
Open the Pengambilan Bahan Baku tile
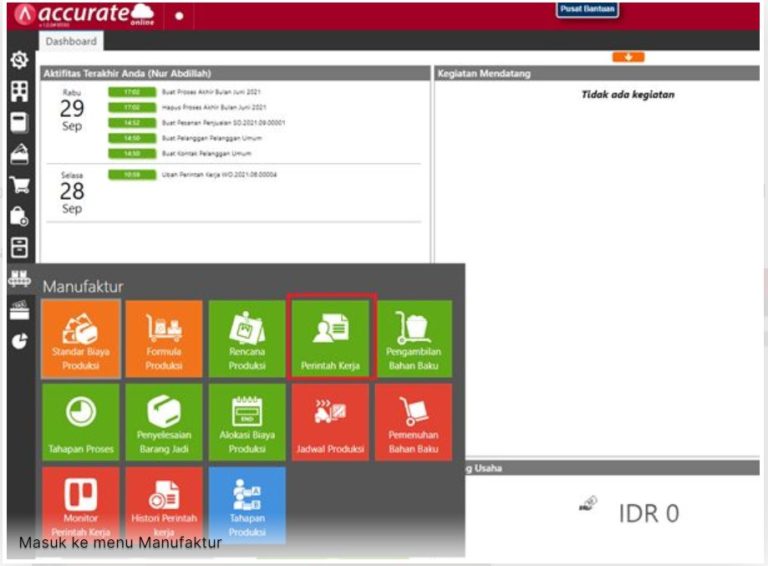click(x=414, y=339)
